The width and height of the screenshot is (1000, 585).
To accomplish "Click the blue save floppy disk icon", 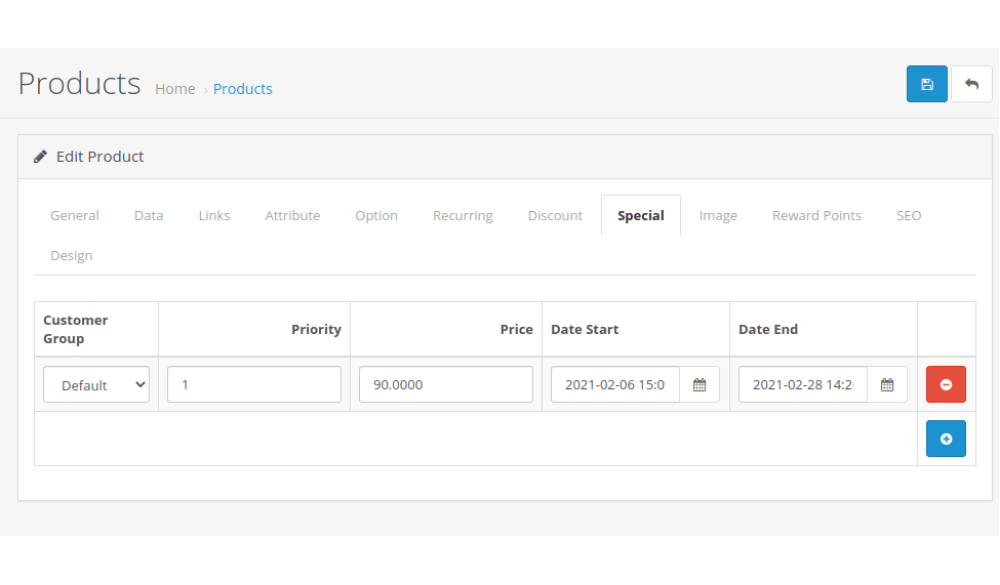I will (926, 85).
